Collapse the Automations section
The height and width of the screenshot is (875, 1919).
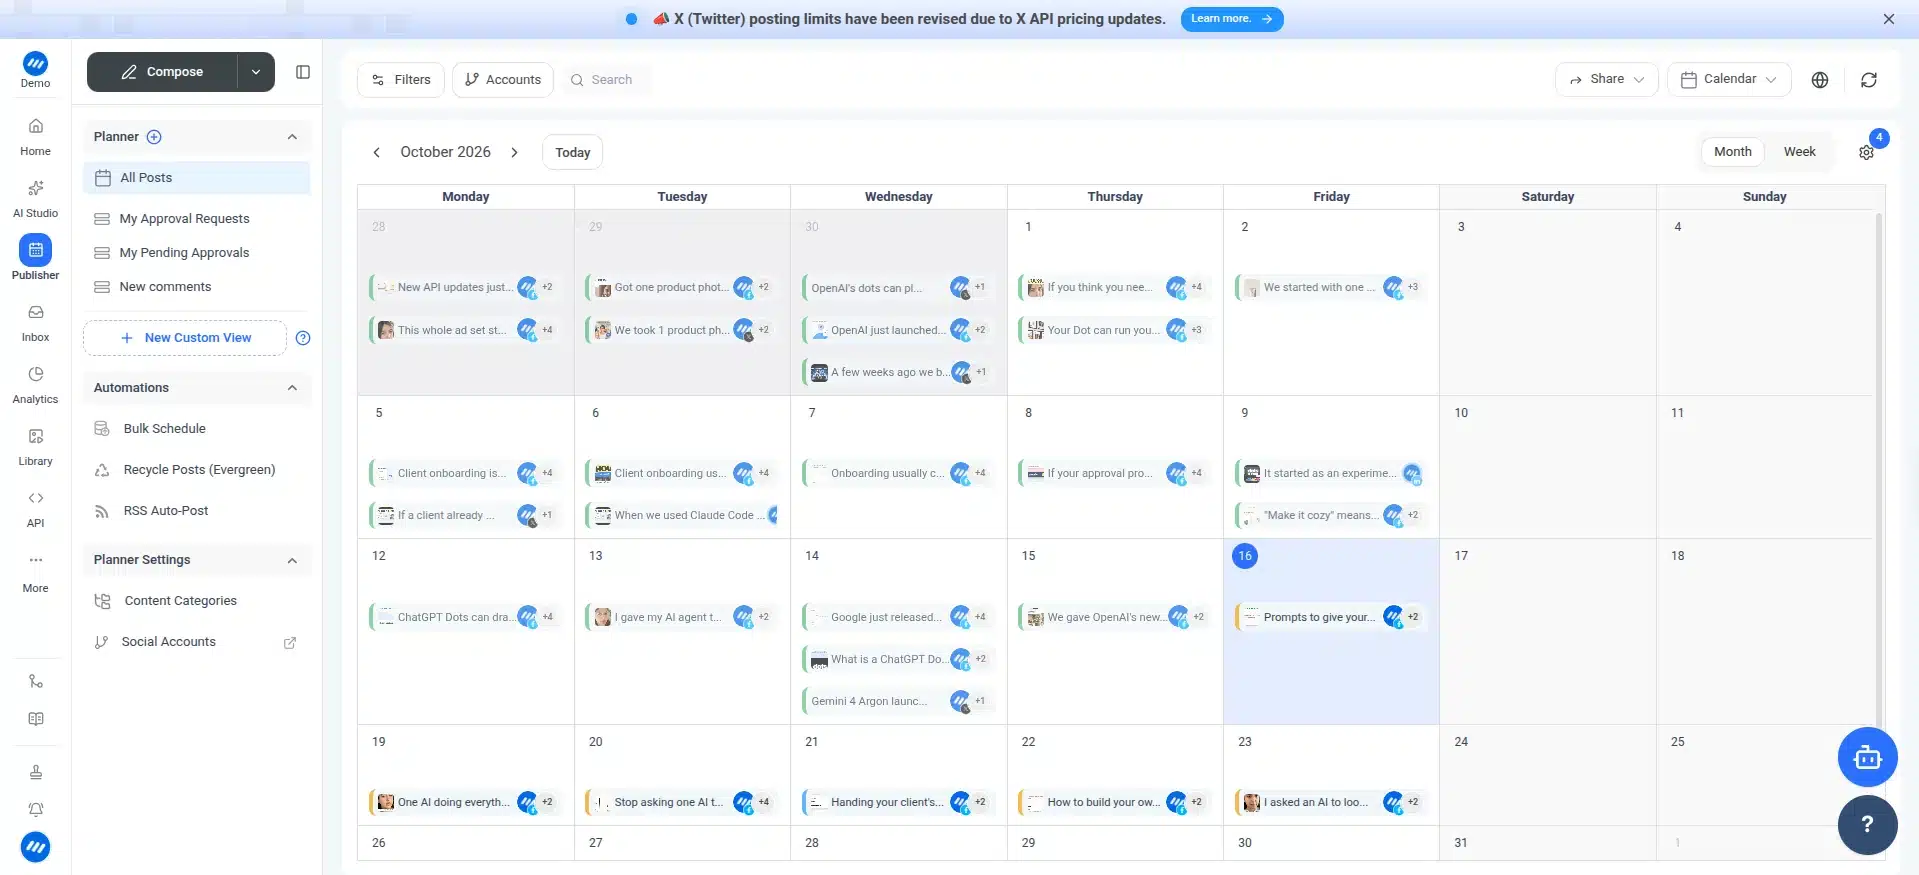292,388
